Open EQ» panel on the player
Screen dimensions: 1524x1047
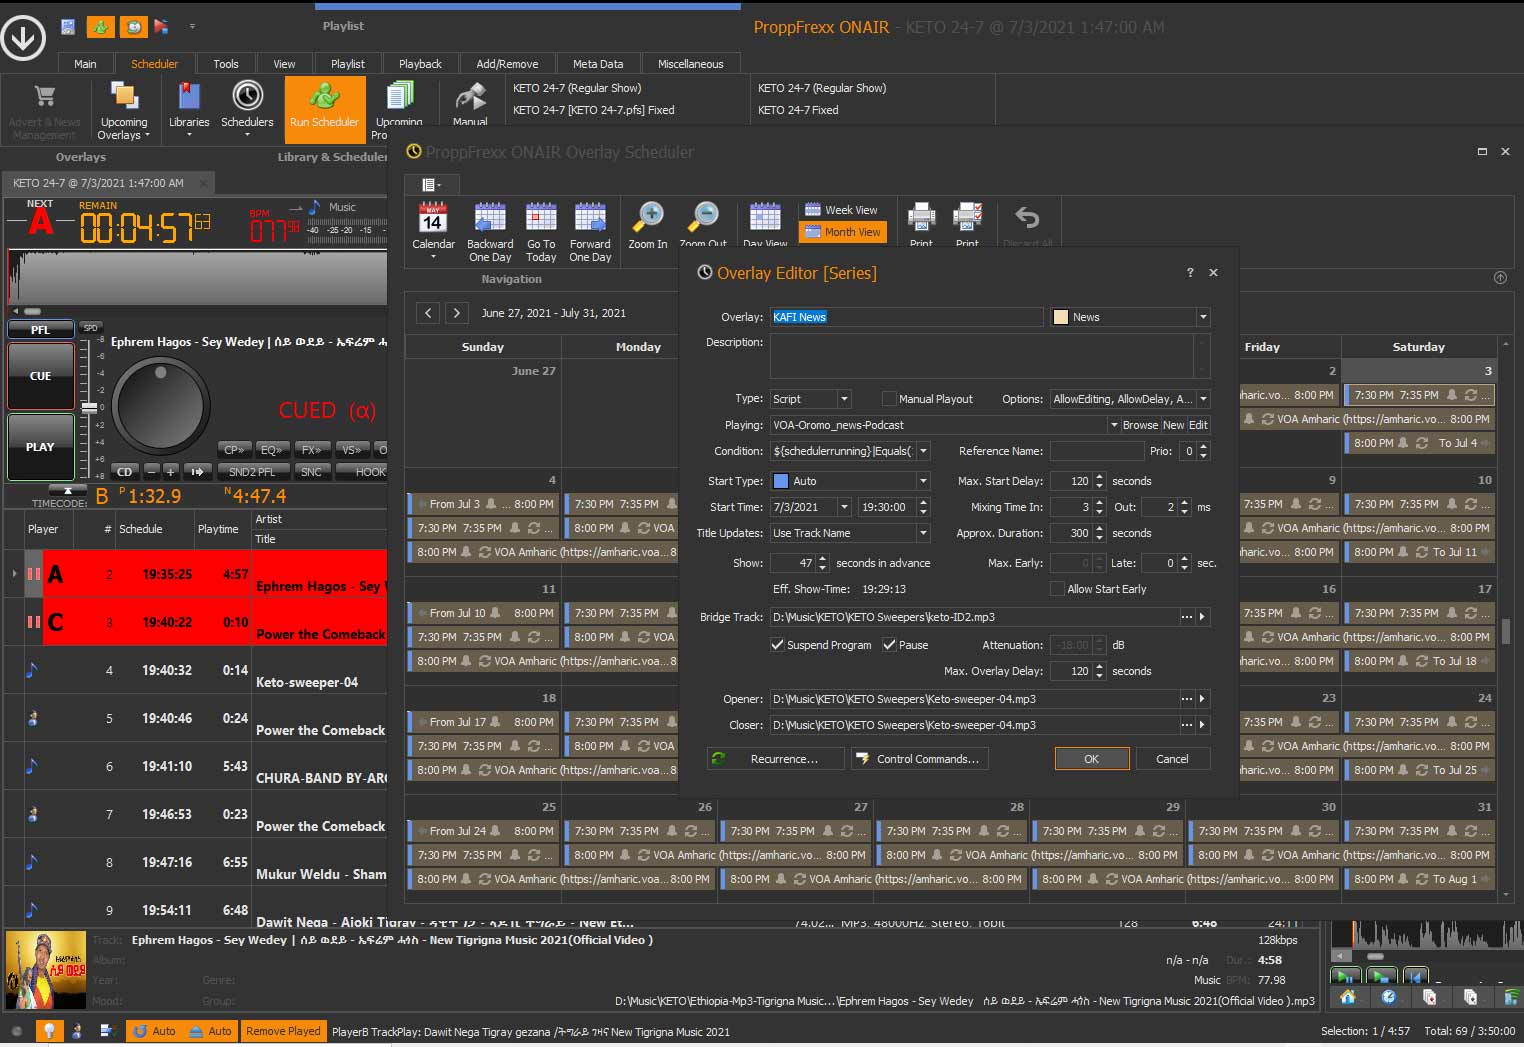click(272, 450)
